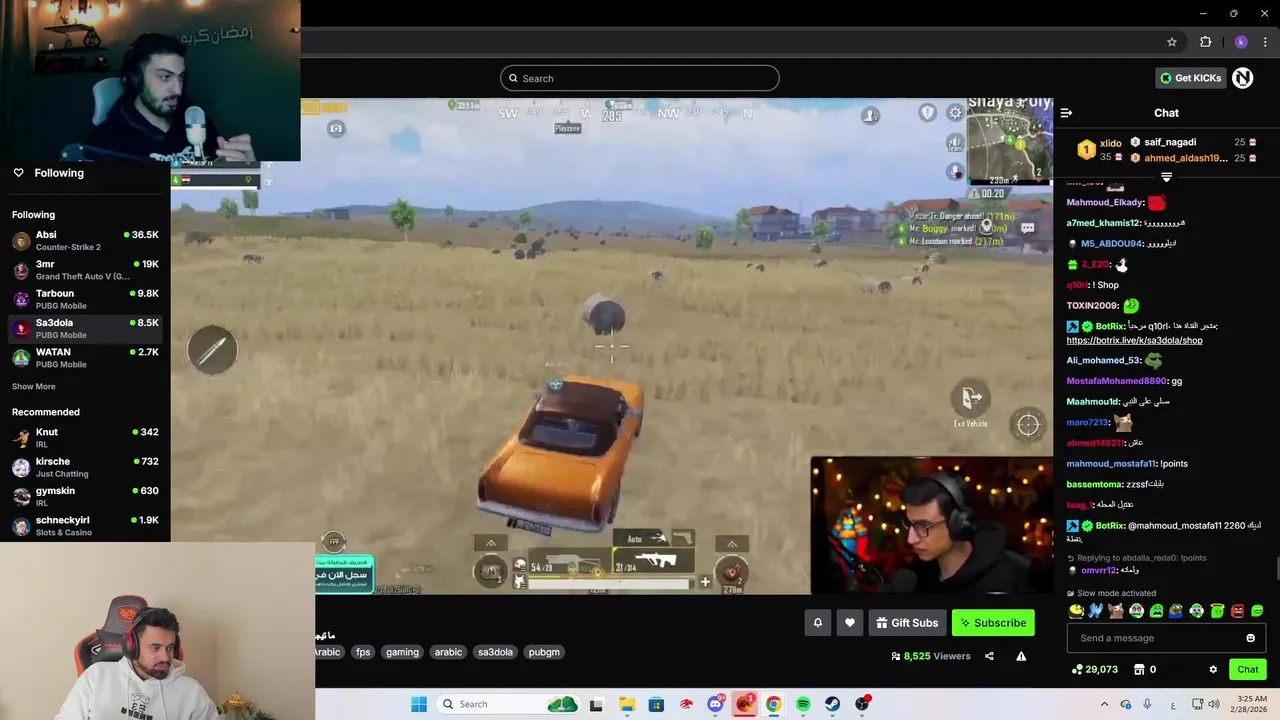Open the 3mr channel in Following
The width and height of the screenshot is (1280, 720).
(x=85, y=270)
